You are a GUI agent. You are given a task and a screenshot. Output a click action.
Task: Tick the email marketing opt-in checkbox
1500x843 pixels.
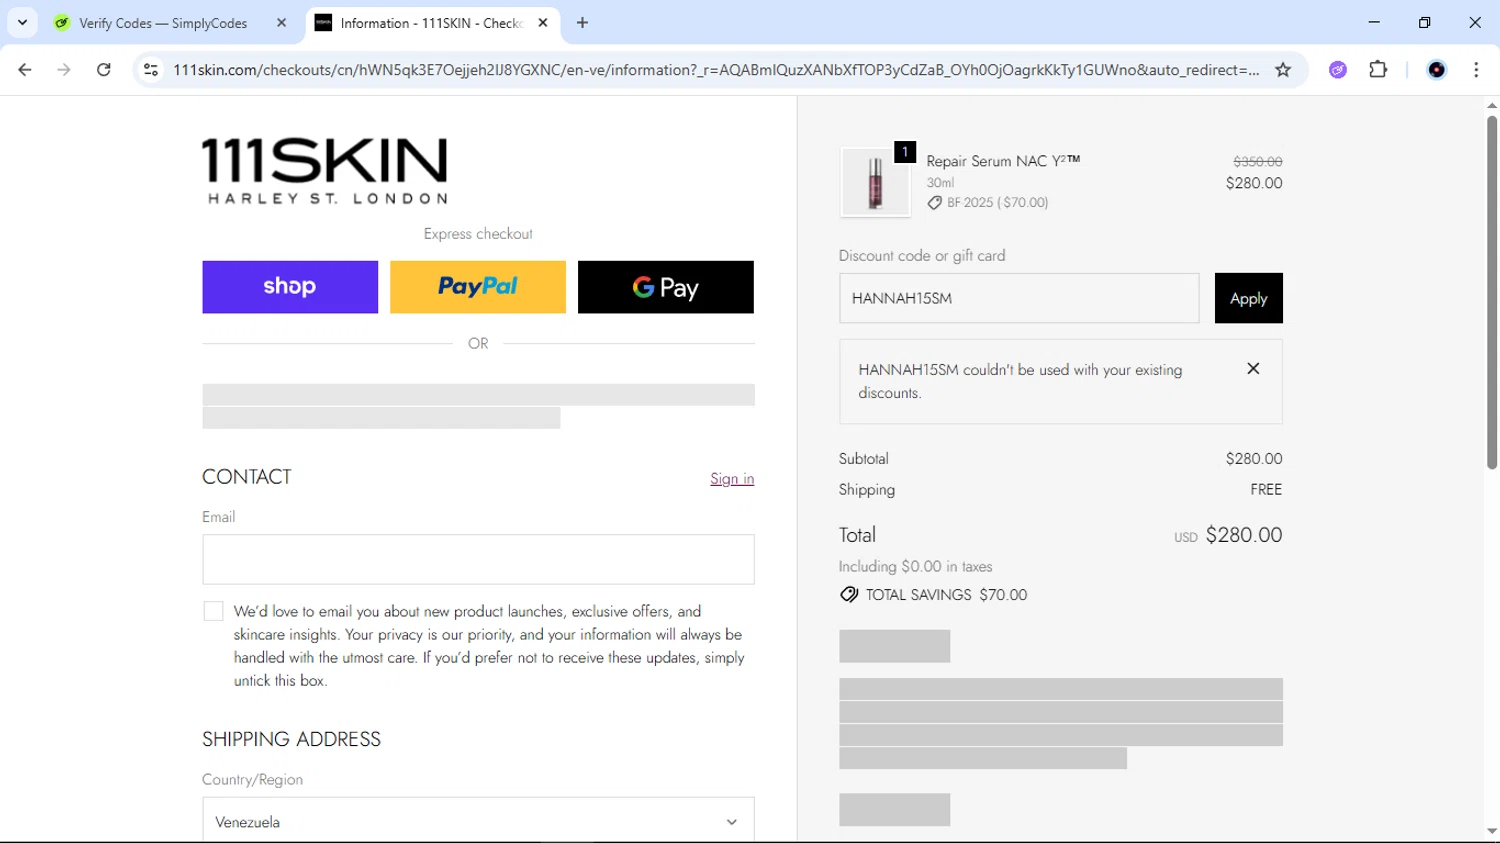click(213, 611)
